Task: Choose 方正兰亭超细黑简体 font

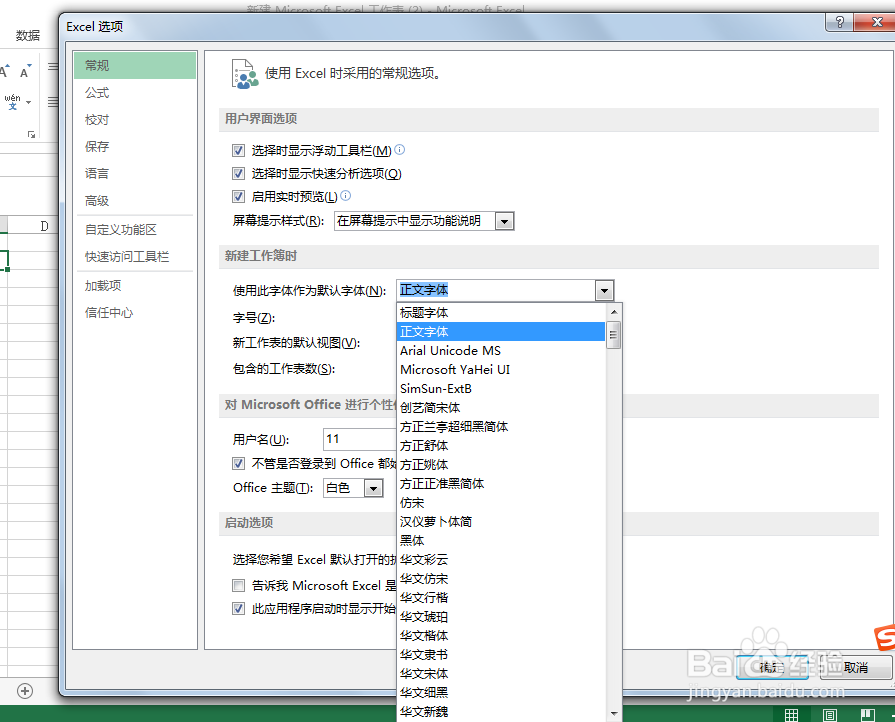Action: tap(501, 426)
